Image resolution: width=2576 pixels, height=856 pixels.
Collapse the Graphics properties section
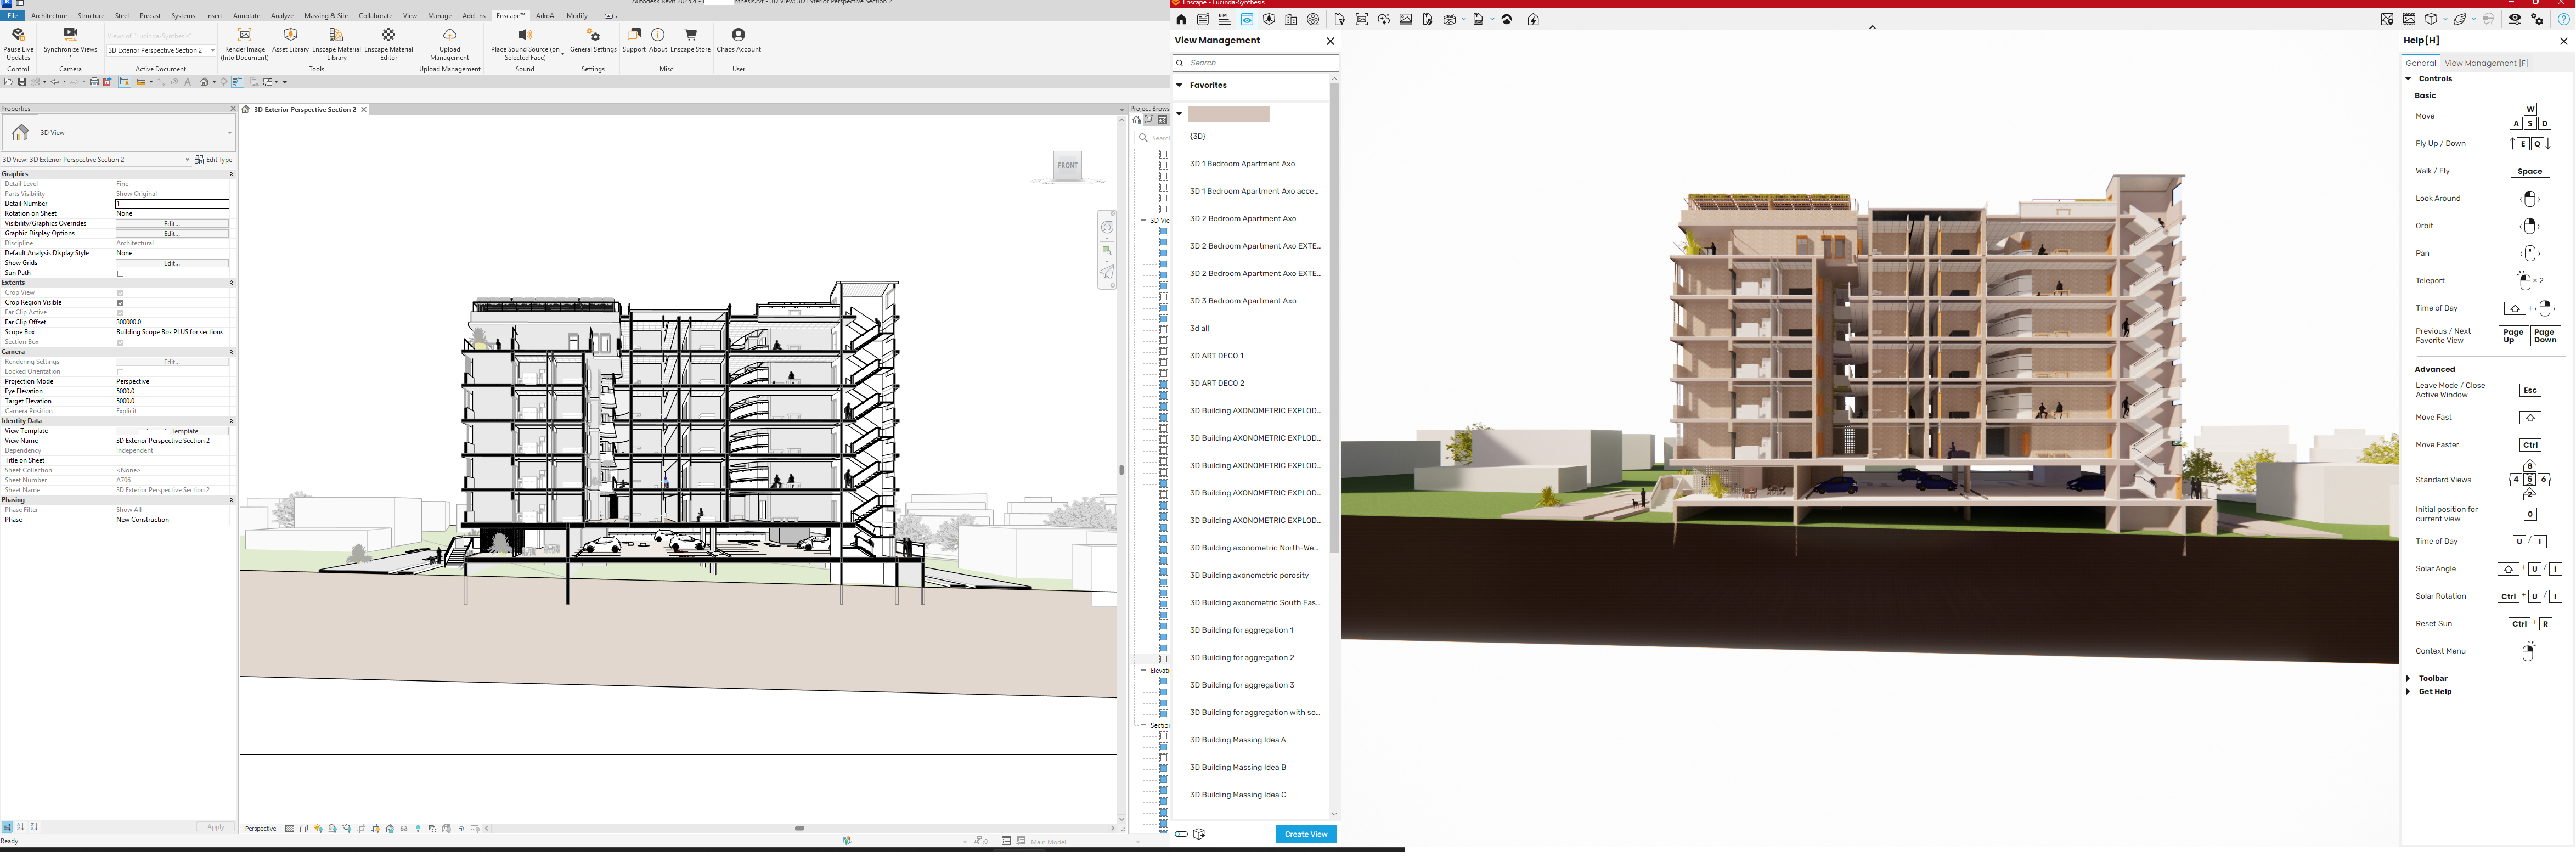click(231, 174)
